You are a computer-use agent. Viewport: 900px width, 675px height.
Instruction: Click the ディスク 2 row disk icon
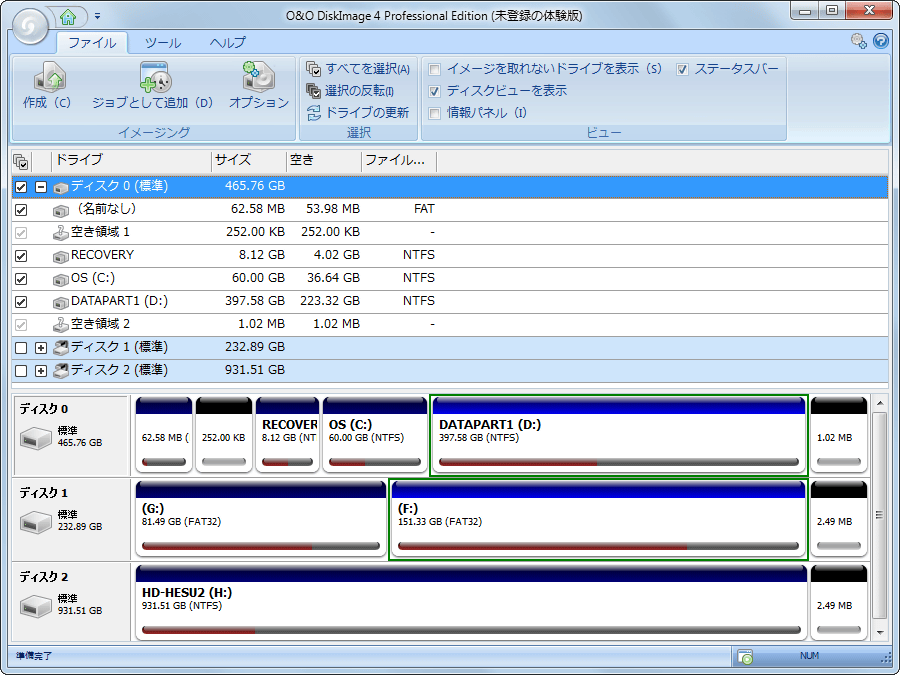click(61, 370)
